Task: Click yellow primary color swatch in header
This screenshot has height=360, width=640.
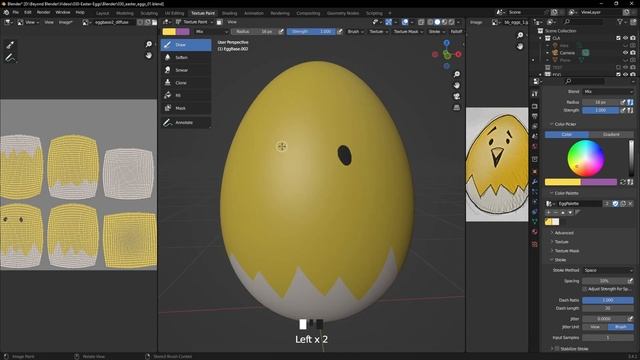Action: pyautogui.click(x=169, y=31)
